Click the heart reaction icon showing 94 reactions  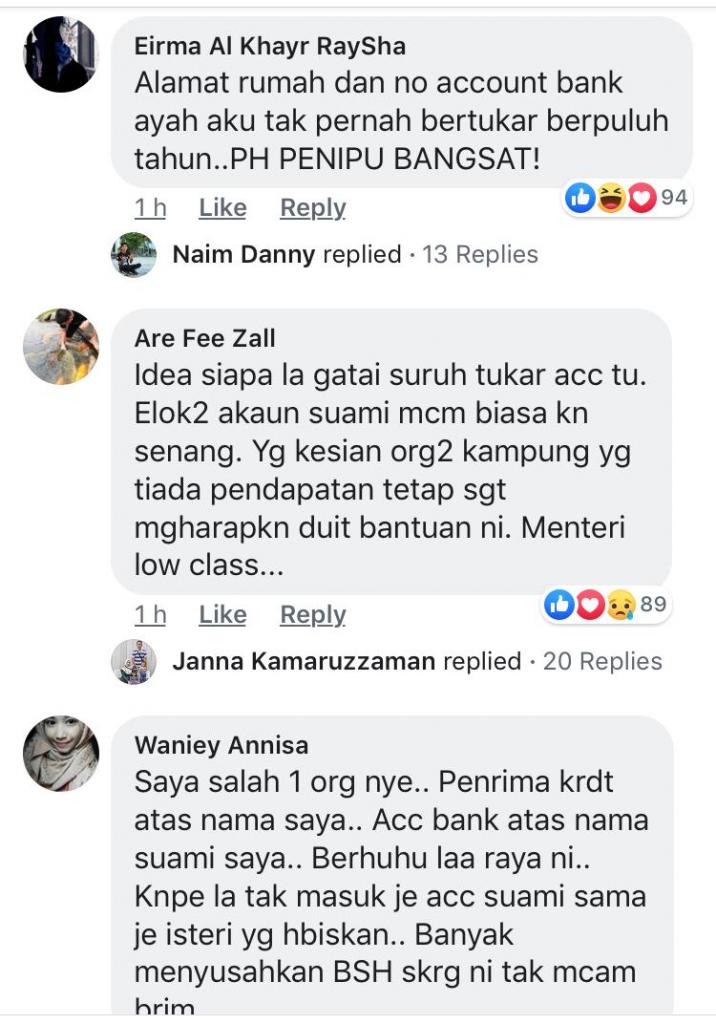pos(642,197)
